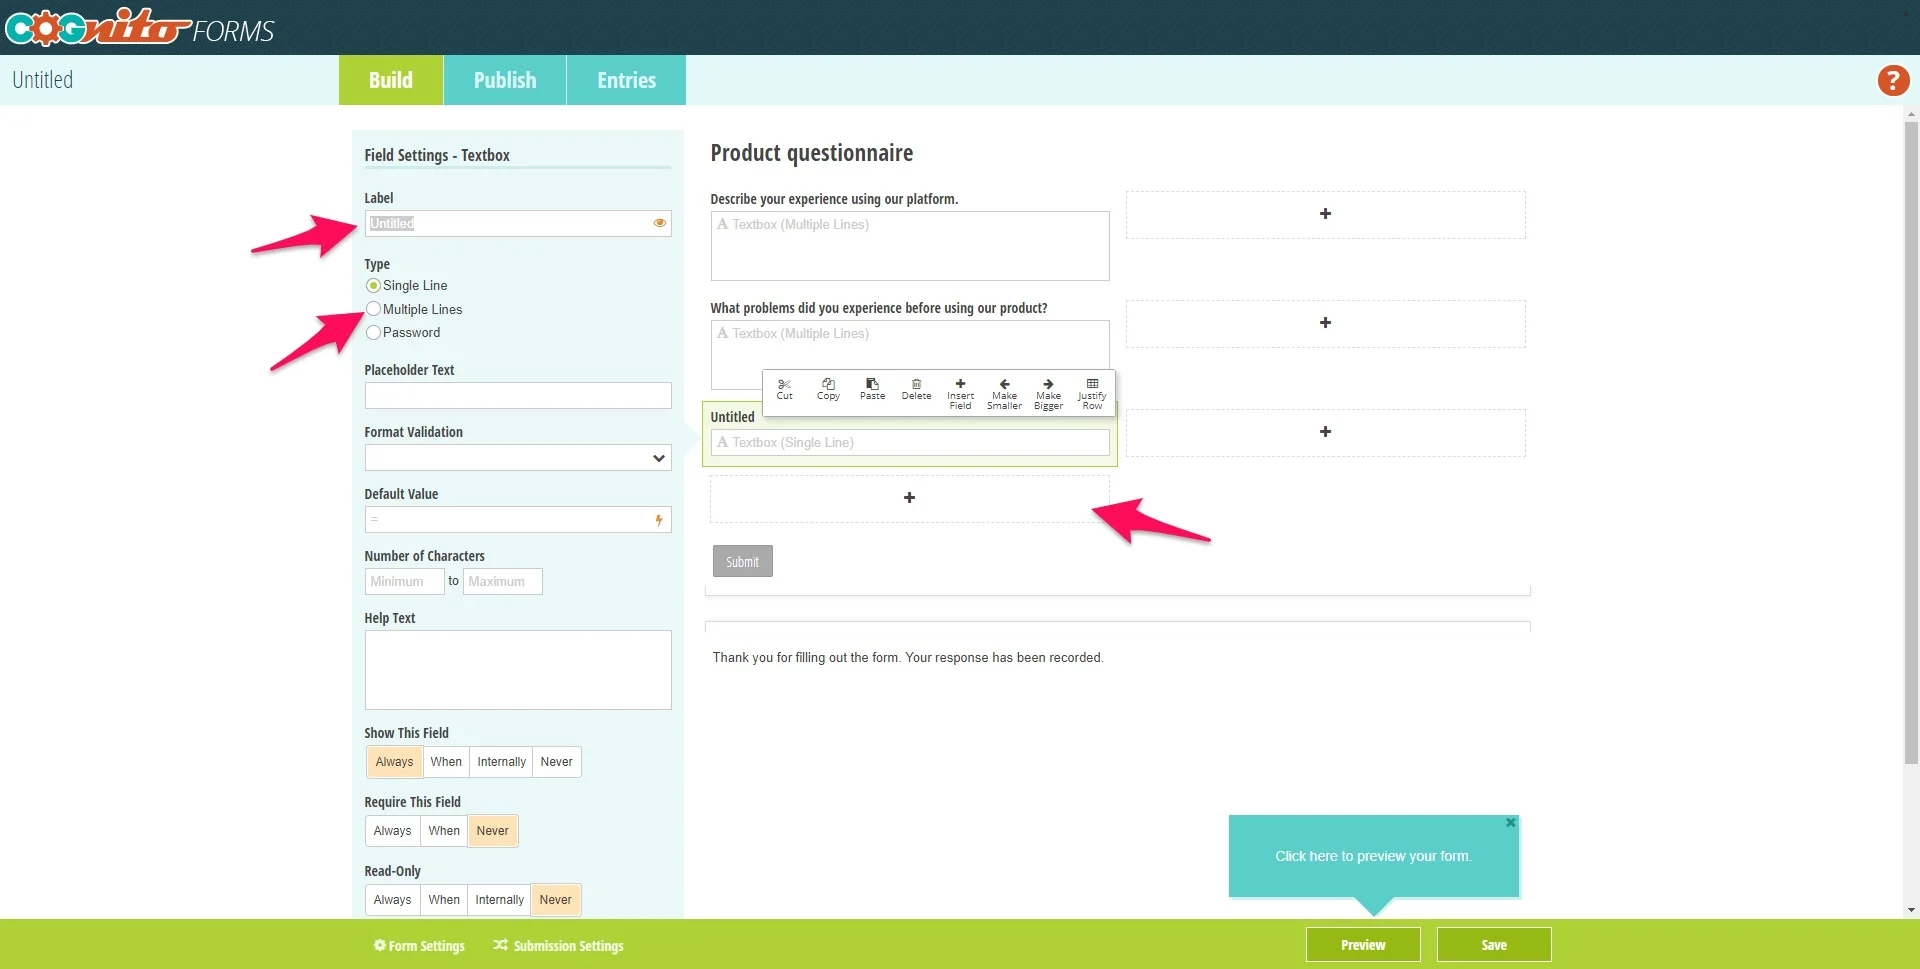Open help via orange question mark icon

(1893, 80)
